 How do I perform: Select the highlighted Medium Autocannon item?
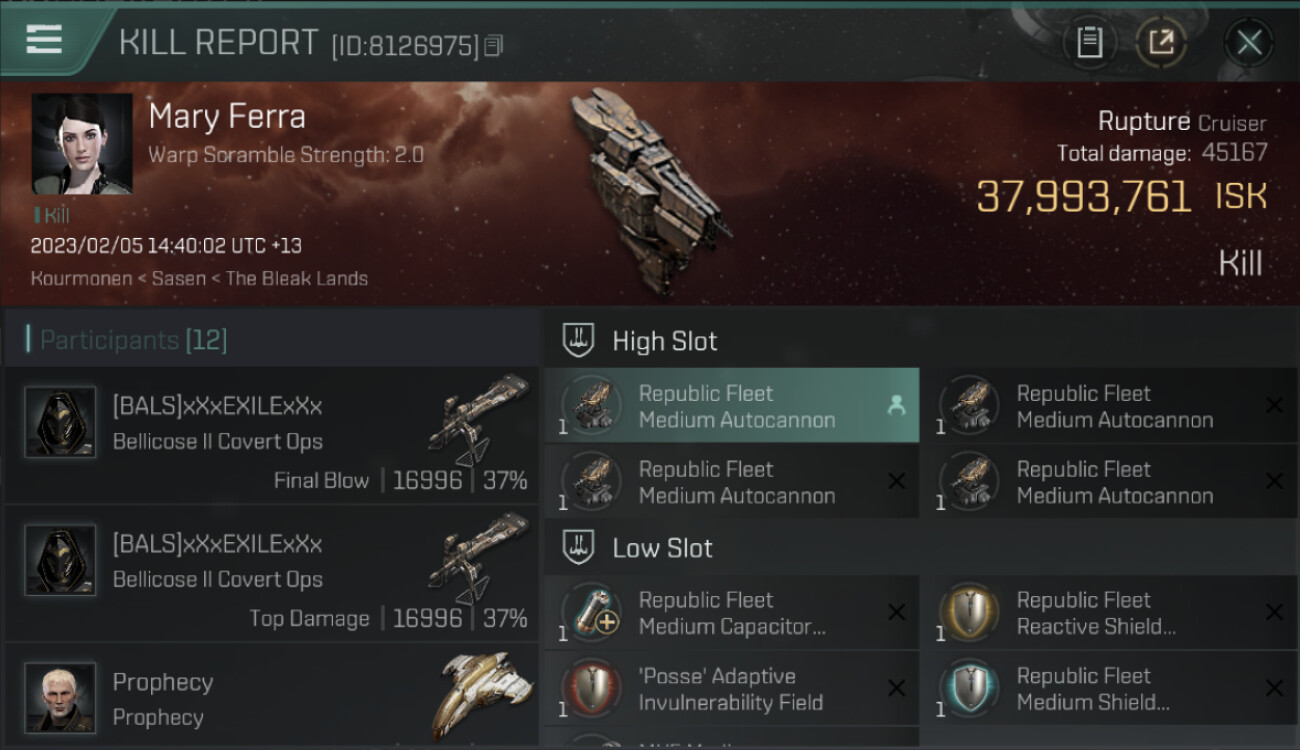731,406
